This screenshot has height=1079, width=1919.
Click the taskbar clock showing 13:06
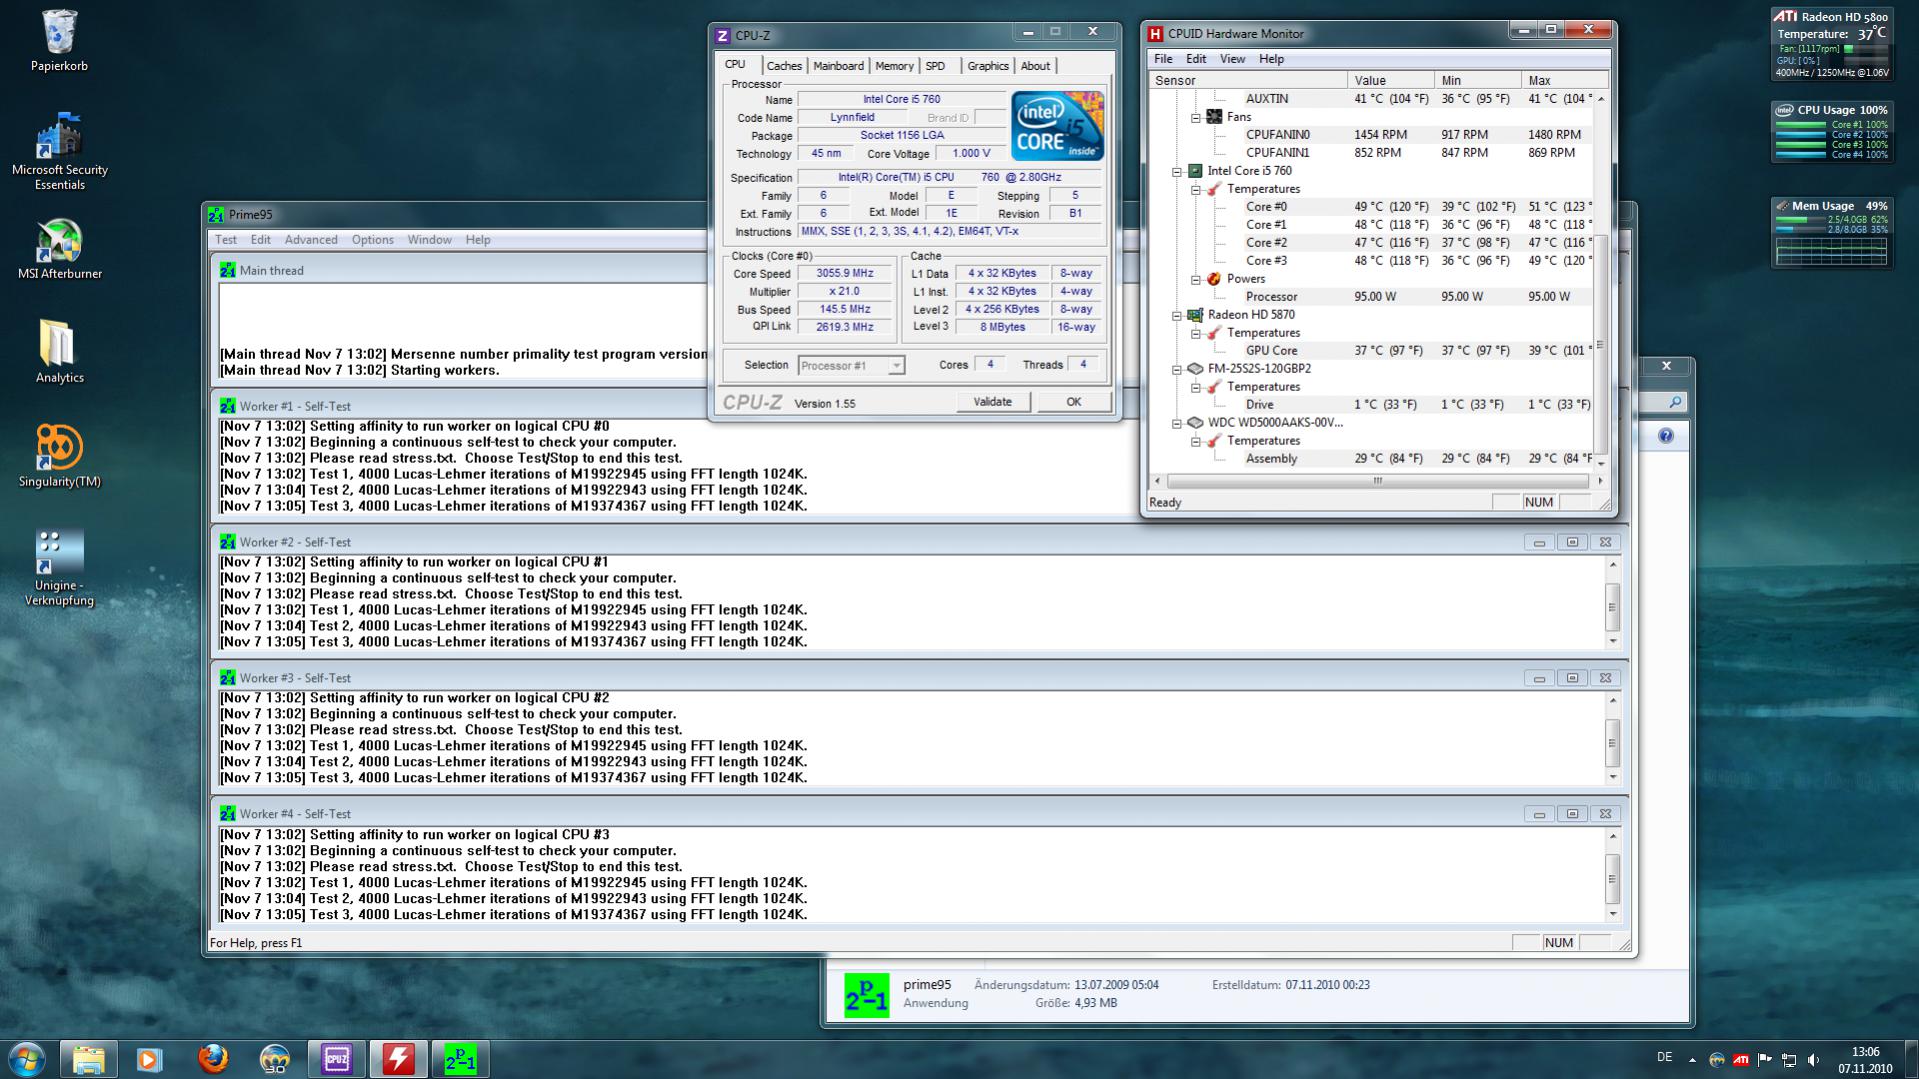point(1865,1059)
